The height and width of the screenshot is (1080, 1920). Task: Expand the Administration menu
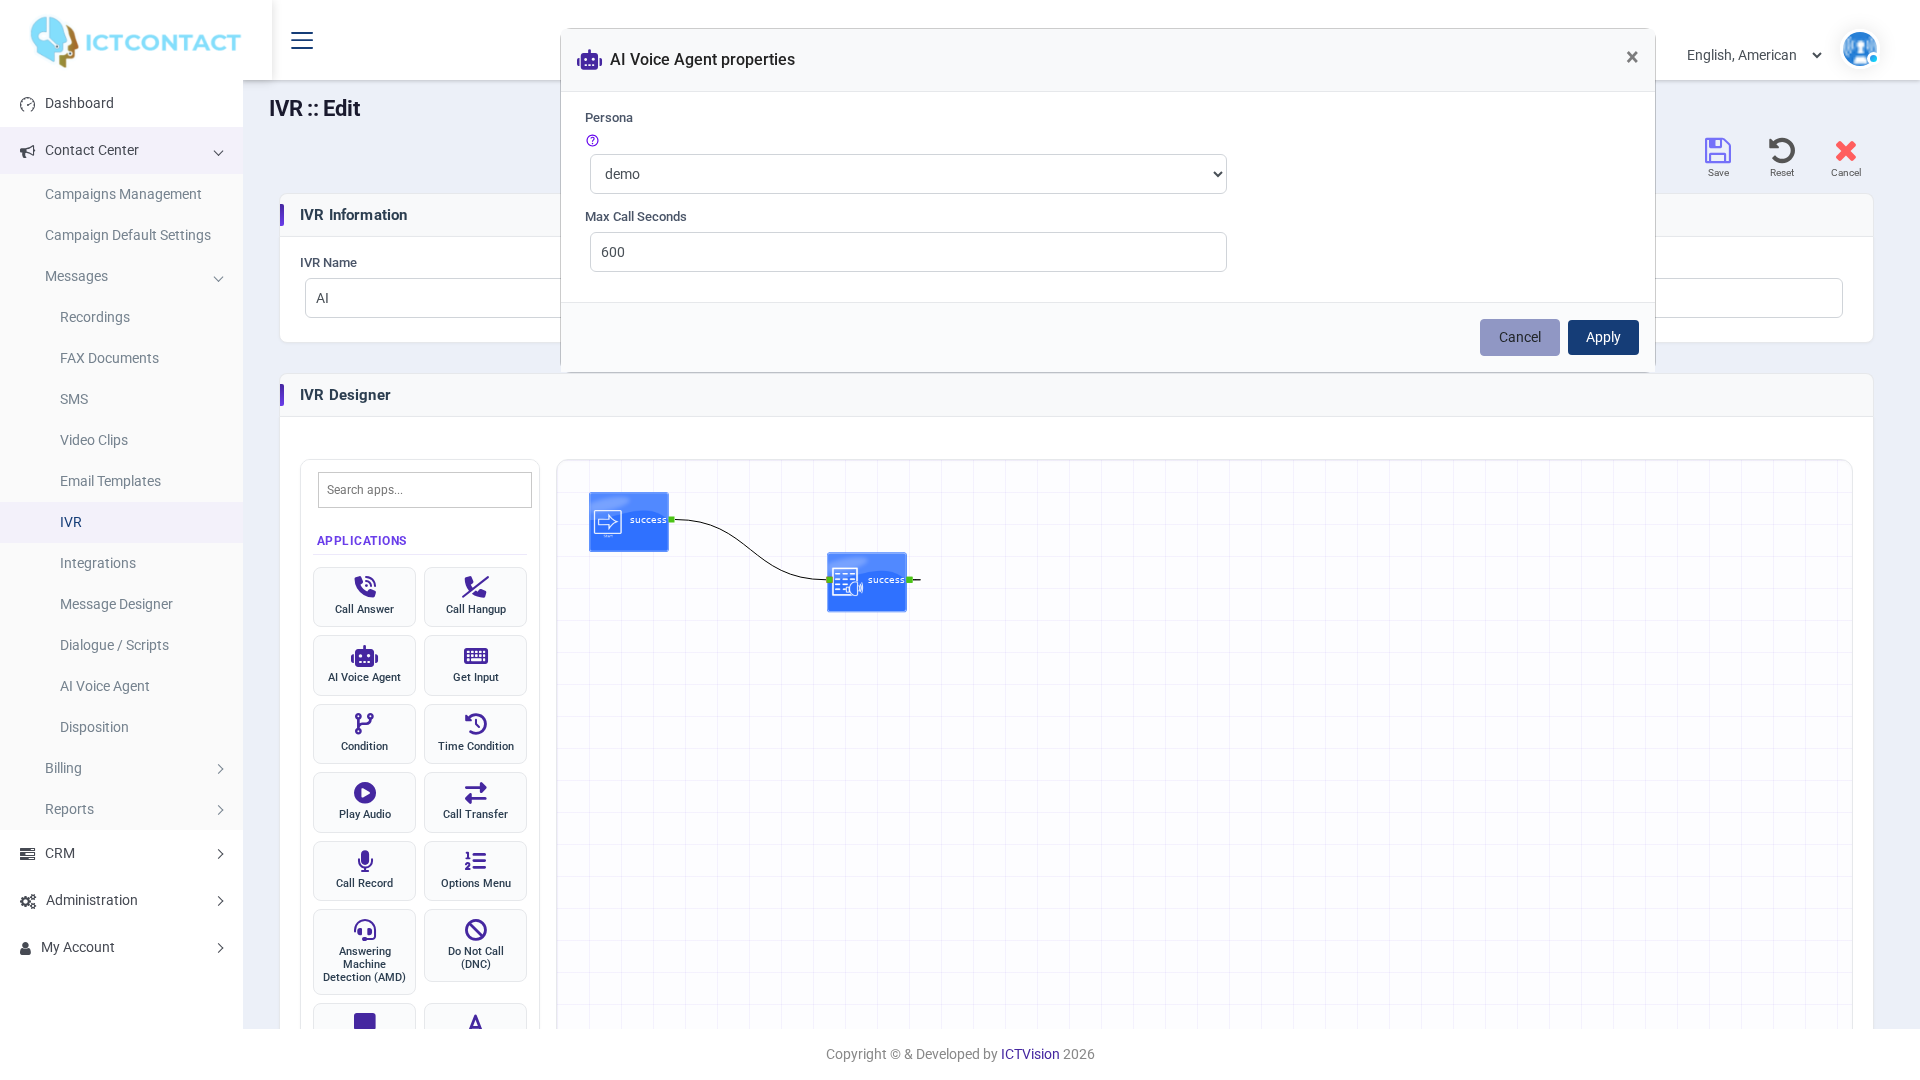click(x=121, y=901)
